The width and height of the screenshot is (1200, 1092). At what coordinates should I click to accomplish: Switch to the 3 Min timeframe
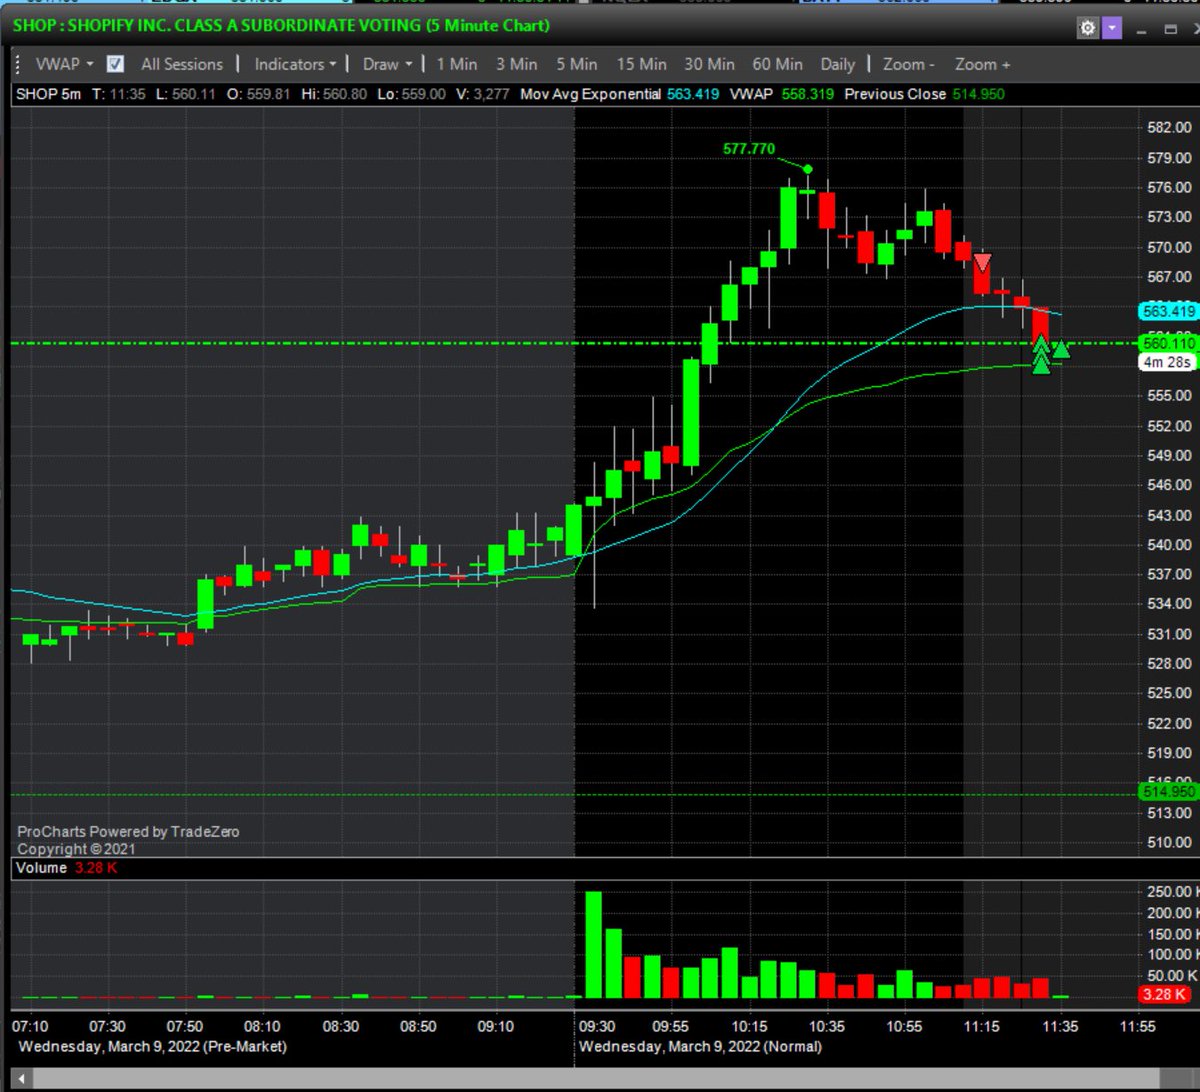[516, 64]
